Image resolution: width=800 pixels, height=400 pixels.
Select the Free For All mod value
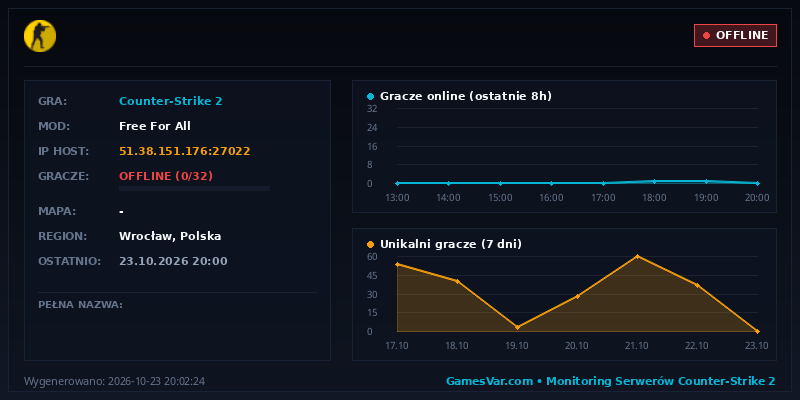click(155, 126)
